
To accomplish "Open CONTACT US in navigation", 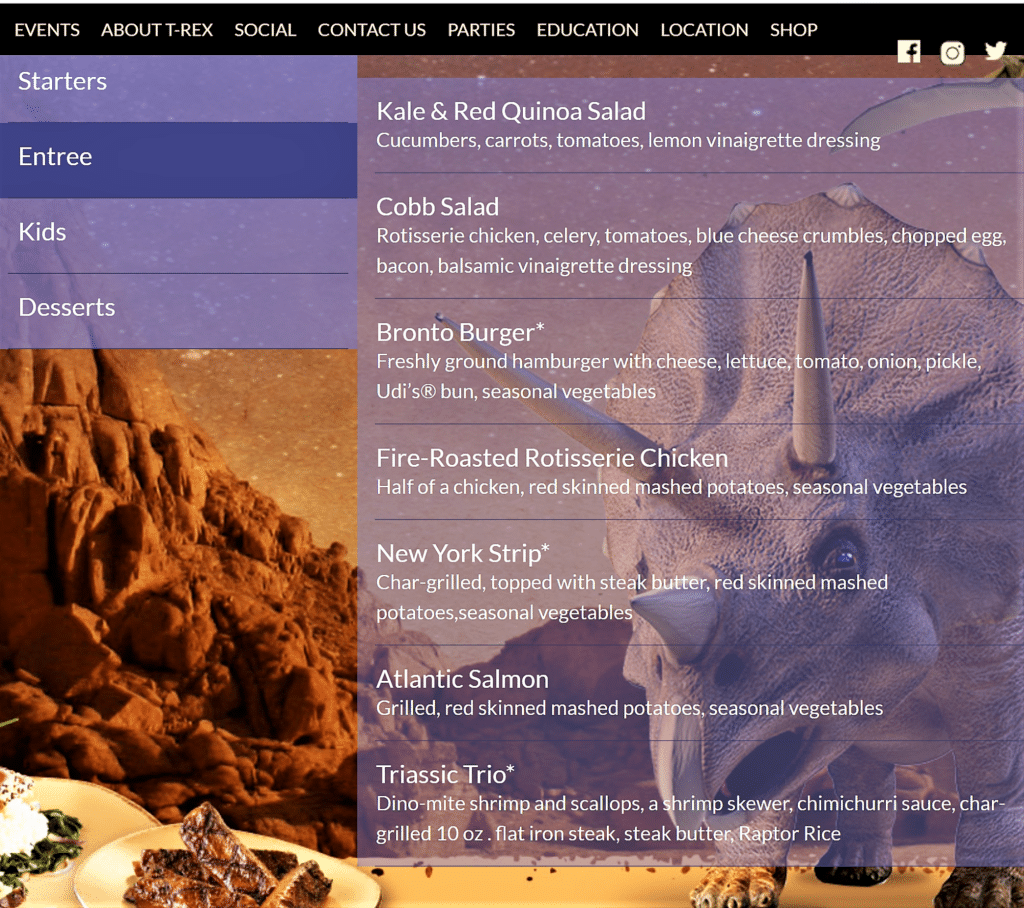I will [x=372, y=30].
